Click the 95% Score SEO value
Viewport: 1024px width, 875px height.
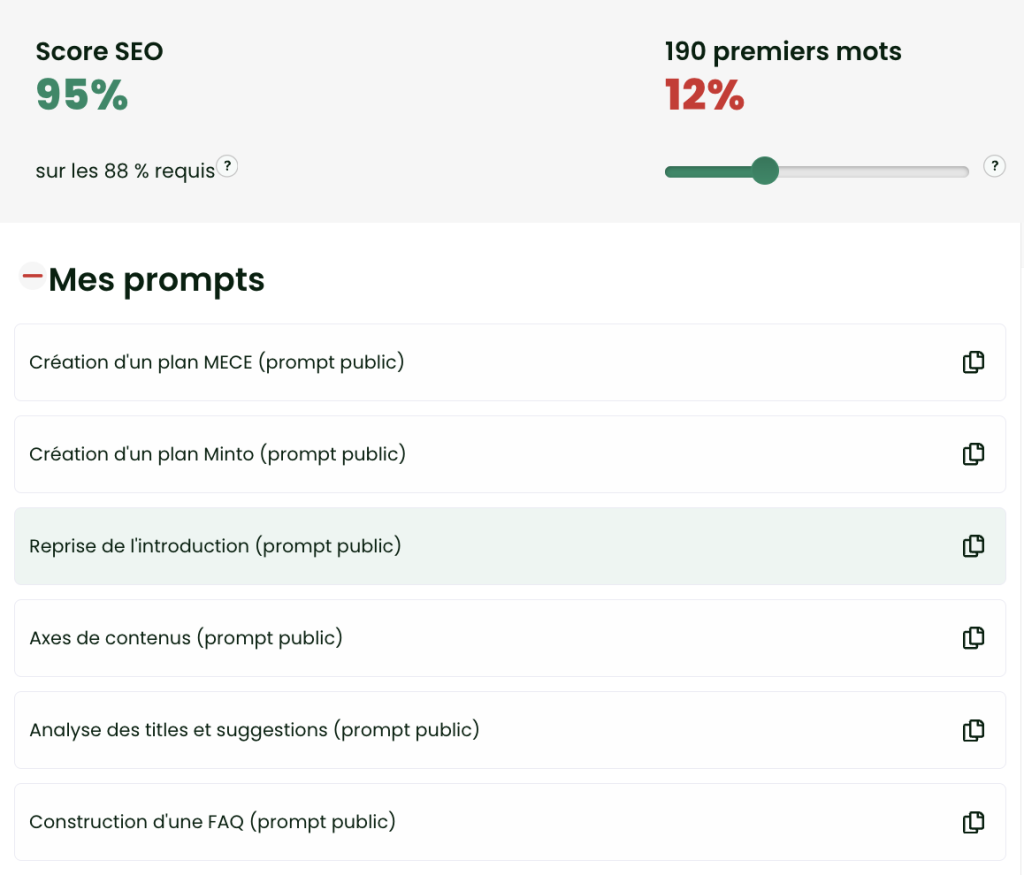pos(82,95)
